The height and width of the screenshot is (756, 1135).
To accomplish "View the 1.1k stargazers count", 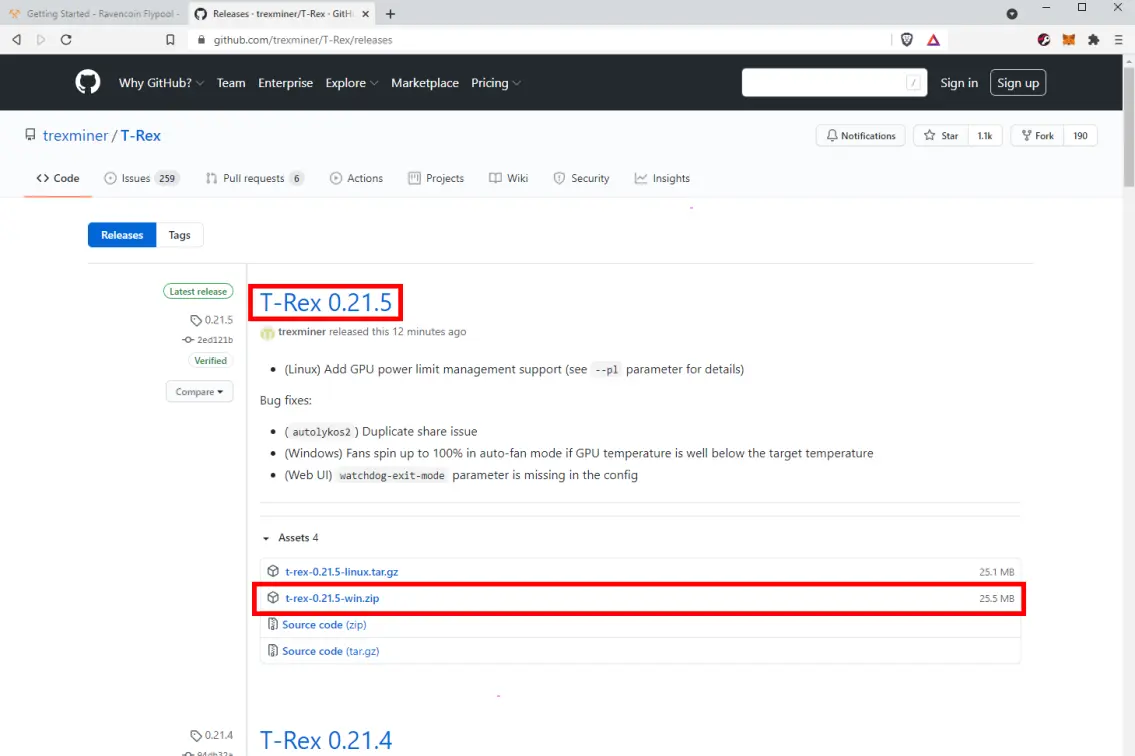I will (x=985, y=135).
